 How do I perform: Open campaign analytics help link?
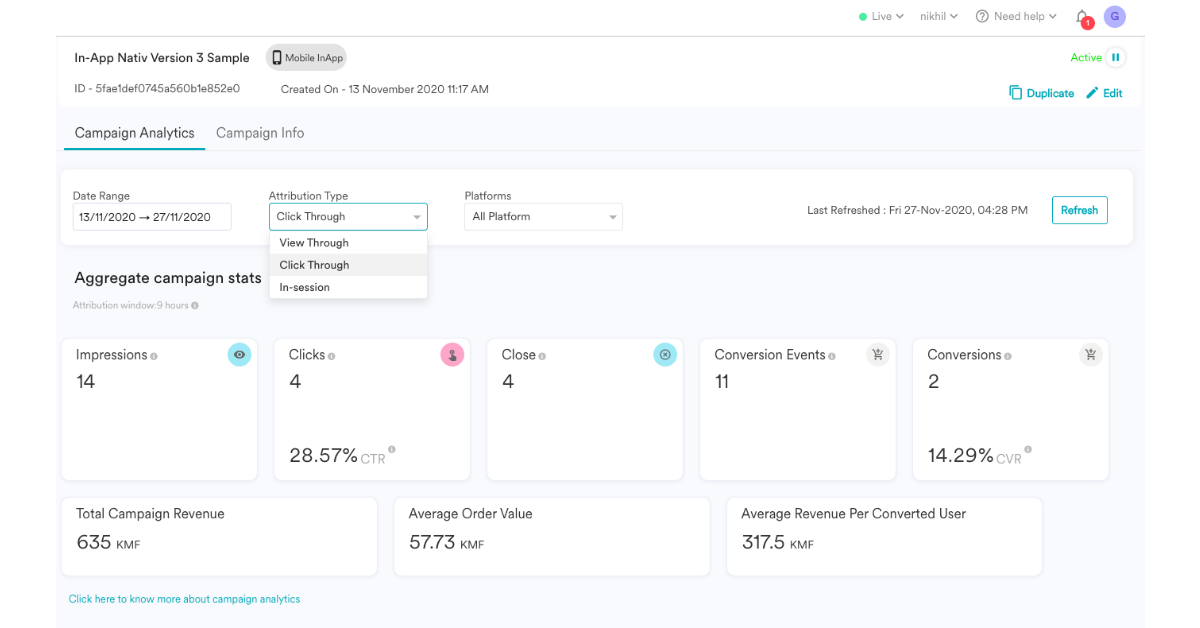(x=184, y=599)
